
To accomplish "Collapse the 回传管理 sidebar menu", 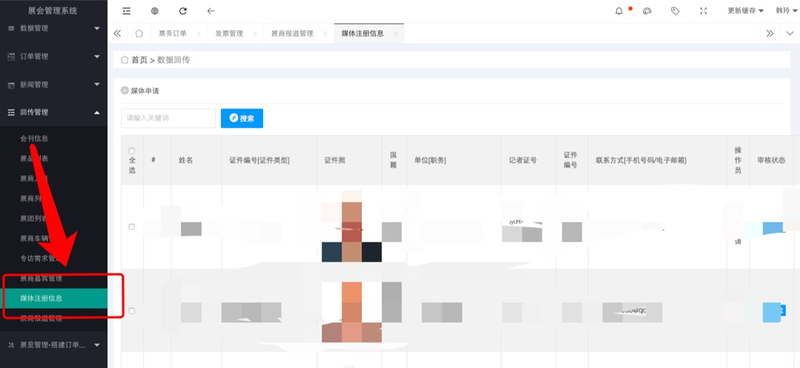I will coord(54,112).
